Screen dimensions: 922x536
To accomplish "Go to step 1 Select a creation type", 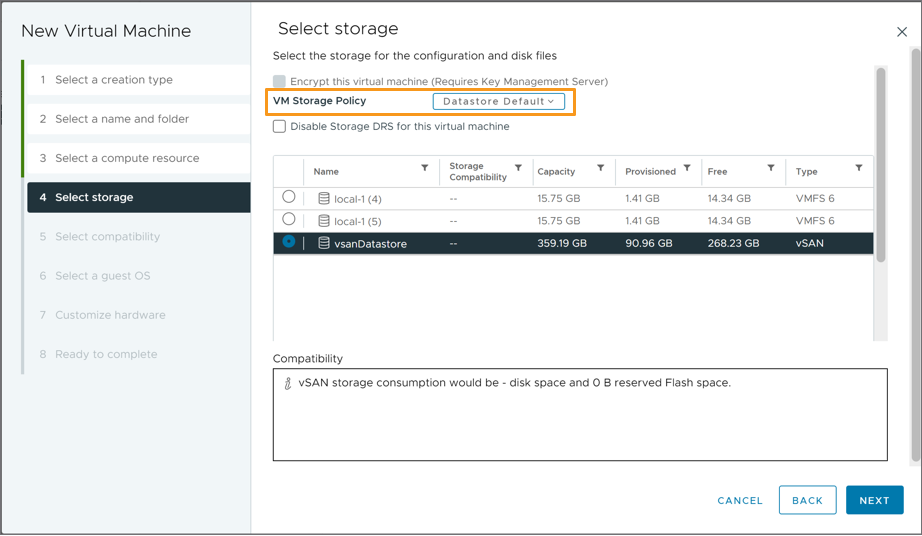I will click(114, 80).
